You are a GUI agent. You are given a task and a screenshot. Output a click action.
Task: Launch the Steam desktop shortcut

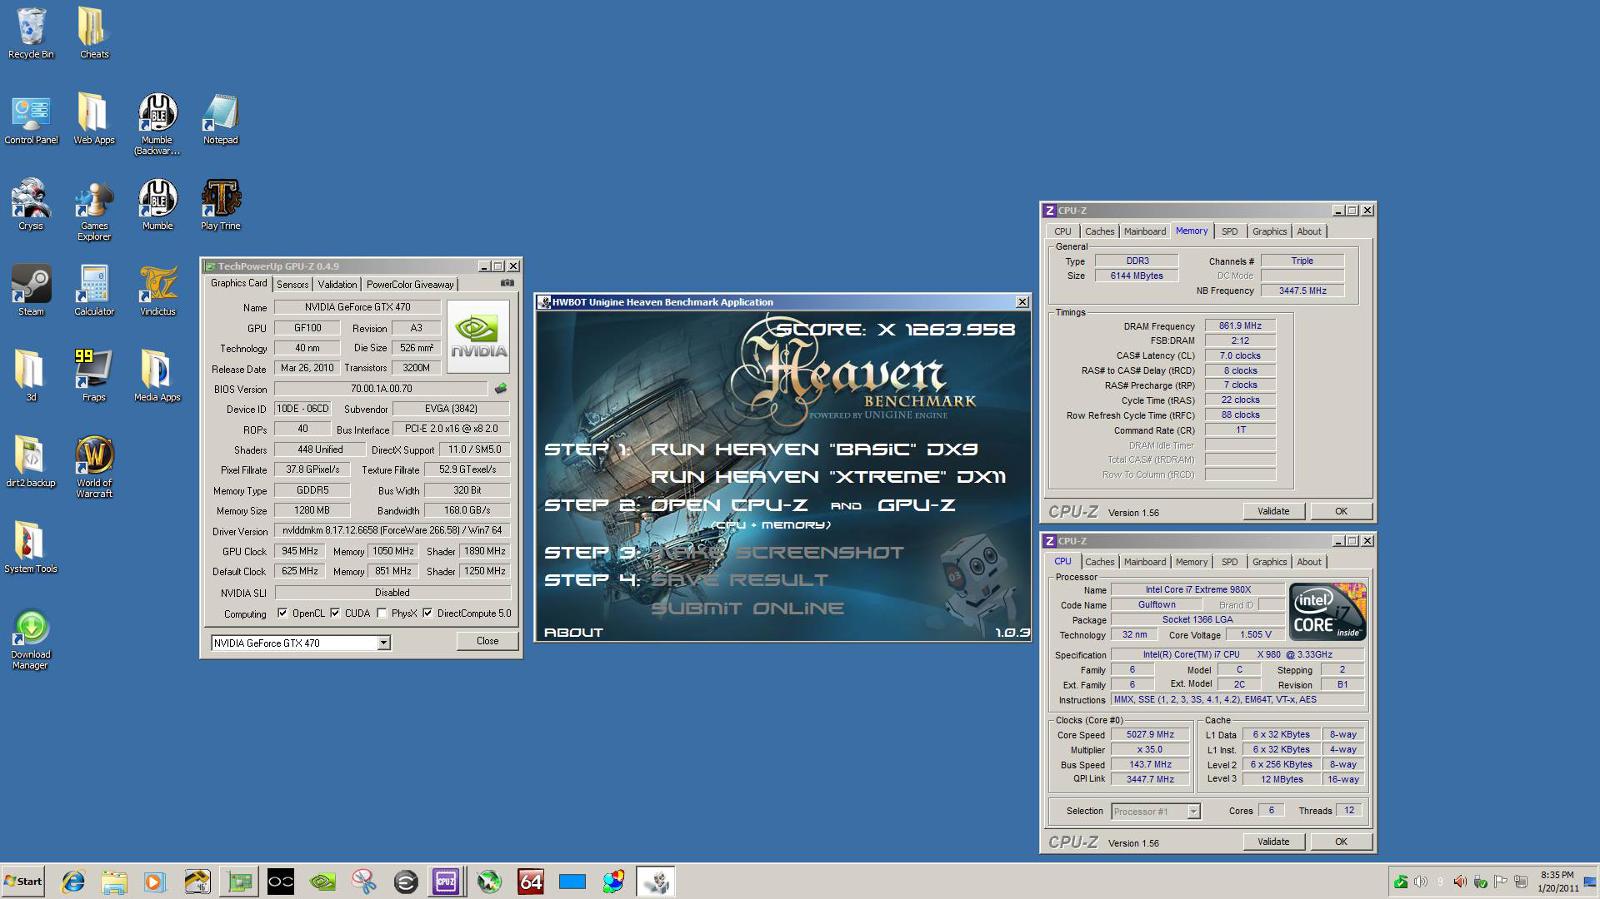(x=31, y=291)
